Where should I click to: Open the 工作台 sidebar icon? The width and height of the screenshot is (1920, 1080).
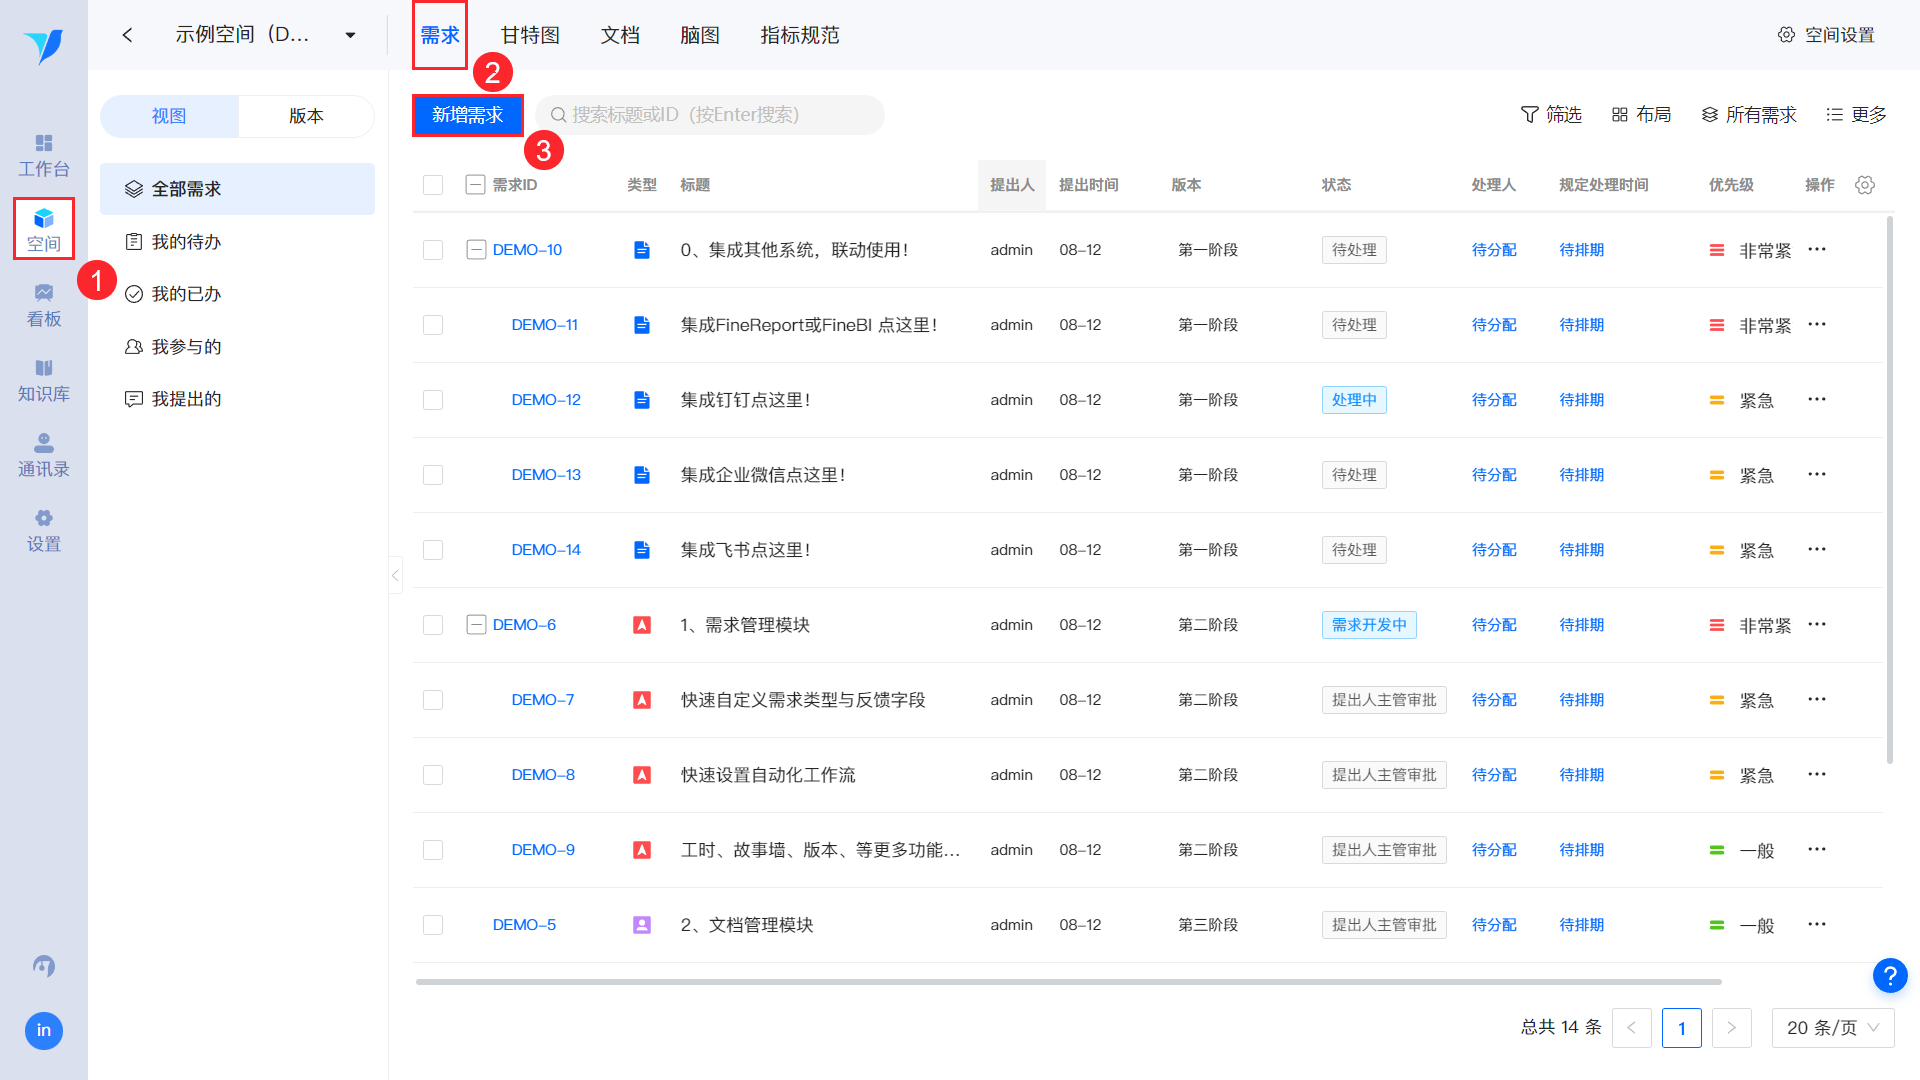[43, 155]
